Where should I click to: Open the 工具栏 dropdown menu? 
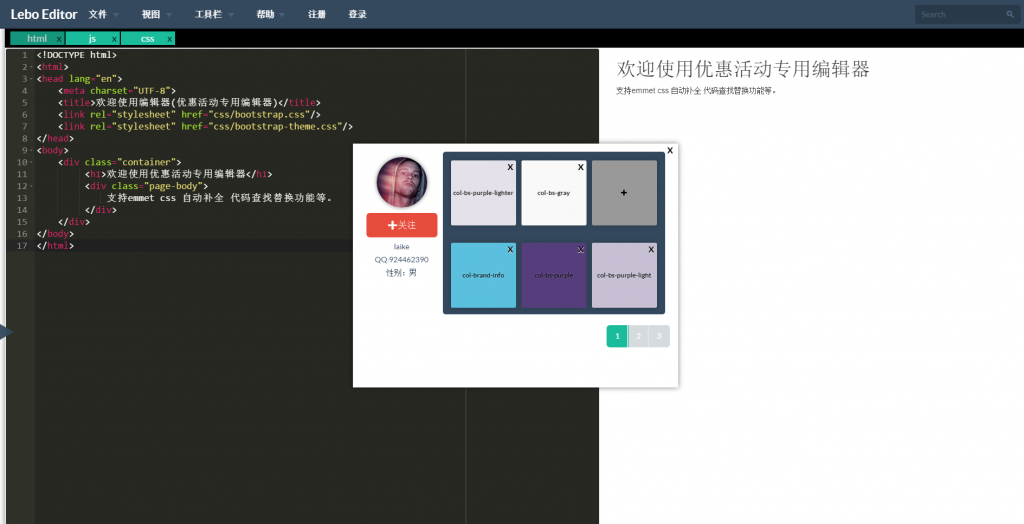214,15
